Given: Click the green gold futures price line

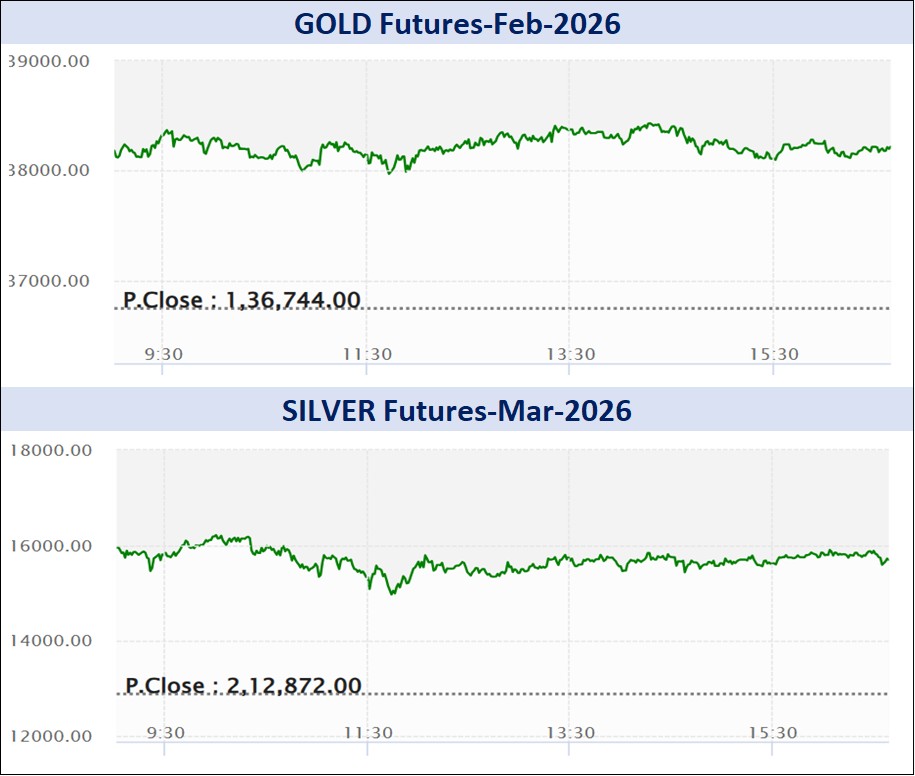Looking at the screenshot, I should click(x=560, y=130).
